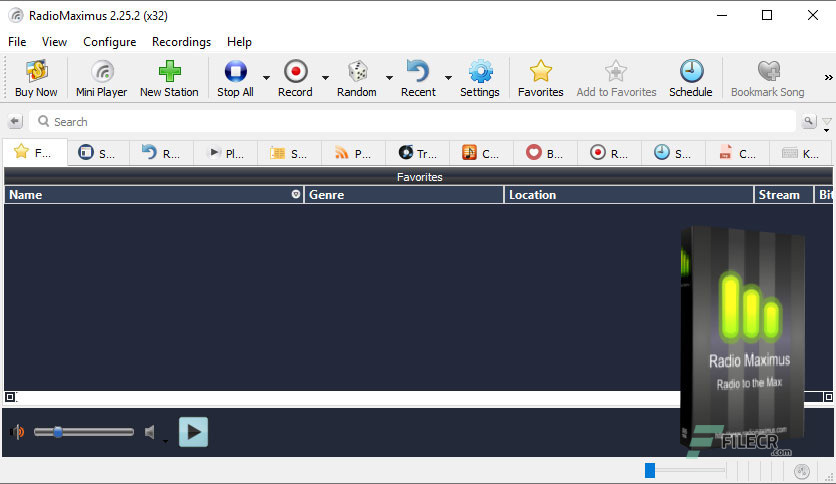836x484 pixels.
Task: Open the Mini Player
Action: point(101,78)
